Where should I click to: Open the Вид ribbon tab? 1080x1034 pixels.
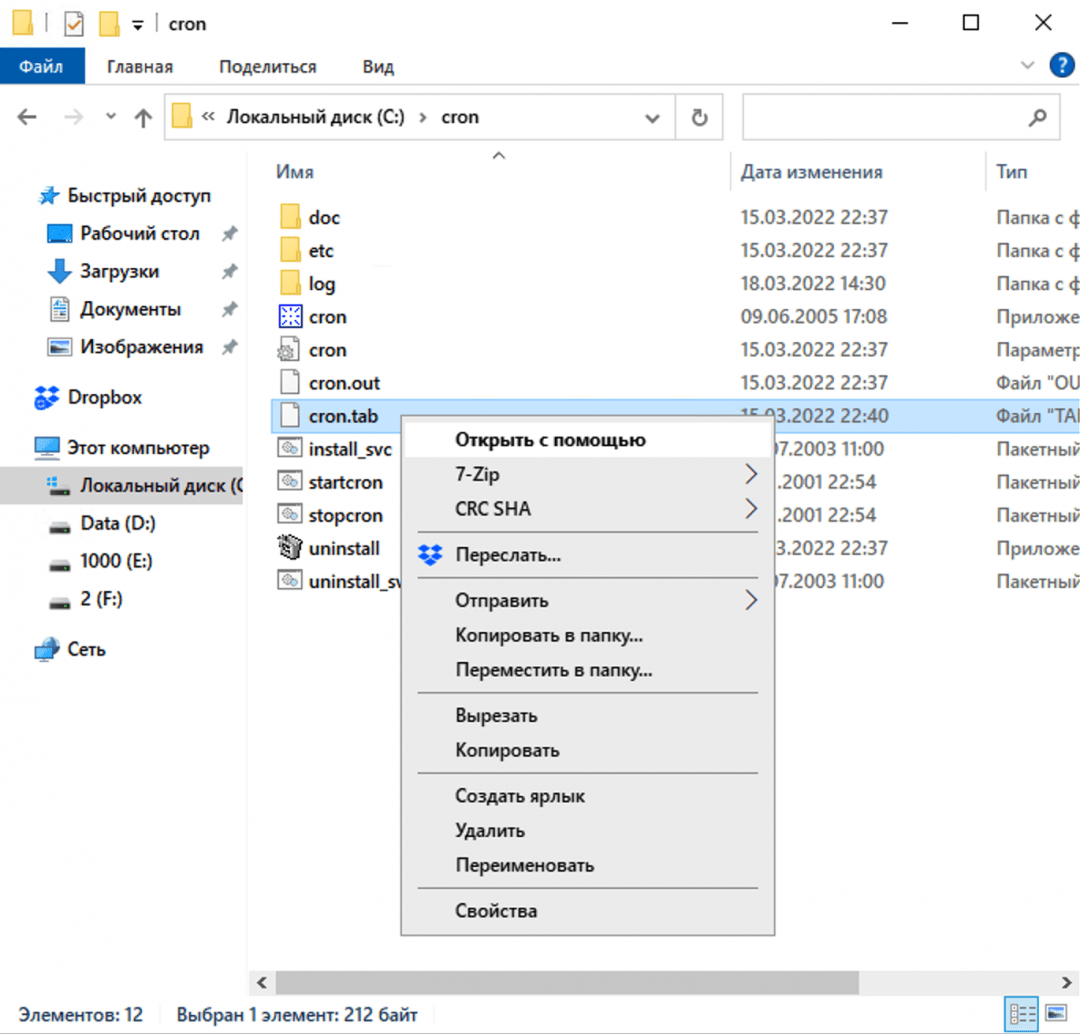378,67
